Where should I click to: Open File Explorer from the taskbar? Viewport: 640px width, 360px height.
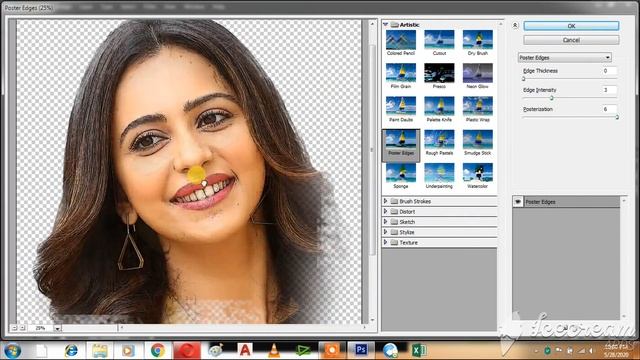[x=99, y=350]
